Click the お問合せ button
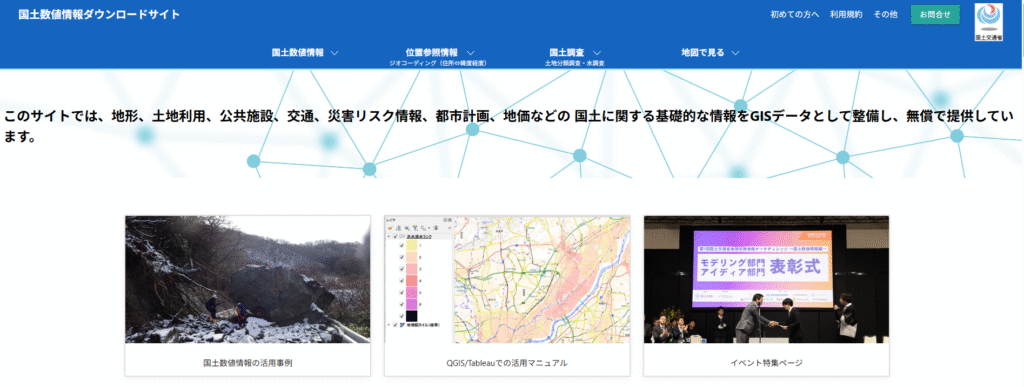The height and width of the screenshot is (387, 1024). [x=935, y=14]
